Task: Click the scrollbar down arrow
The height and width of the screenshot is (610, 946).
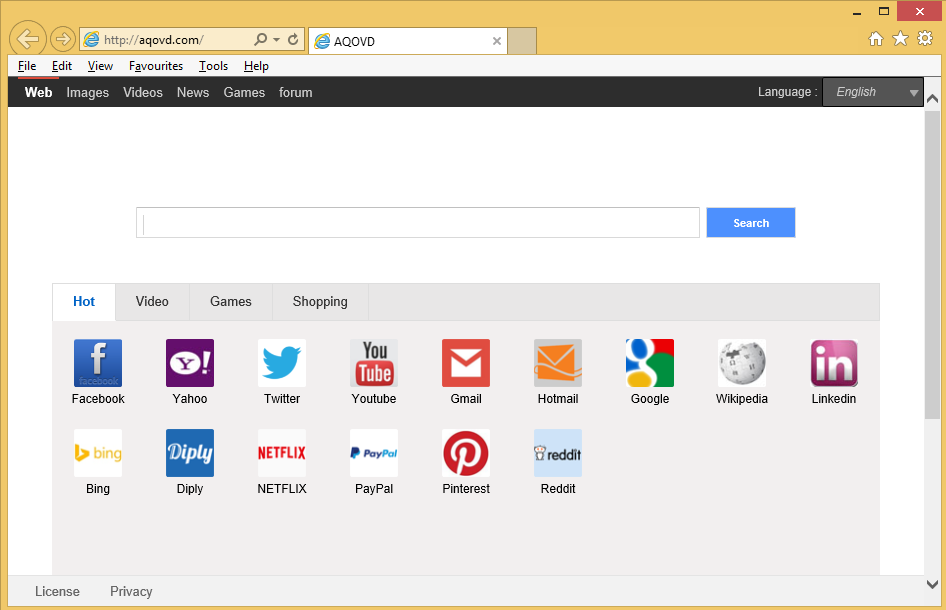Action: point(932,584)
